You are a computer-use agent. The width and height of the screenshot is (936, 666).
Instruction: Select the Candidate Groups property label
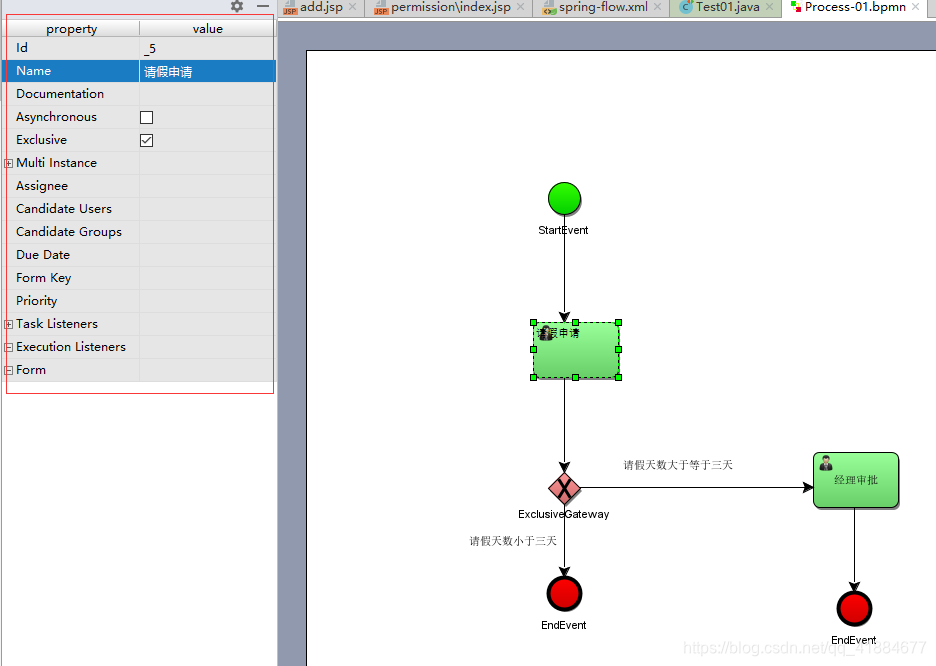69,232
